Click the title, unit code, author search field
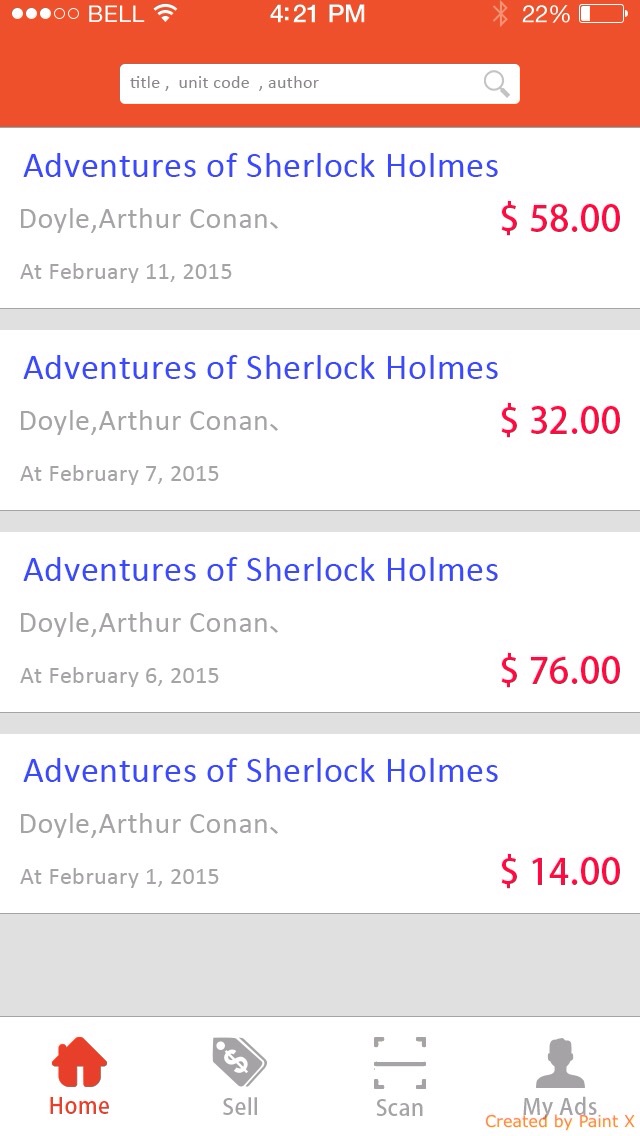 (x=300, y=83)
